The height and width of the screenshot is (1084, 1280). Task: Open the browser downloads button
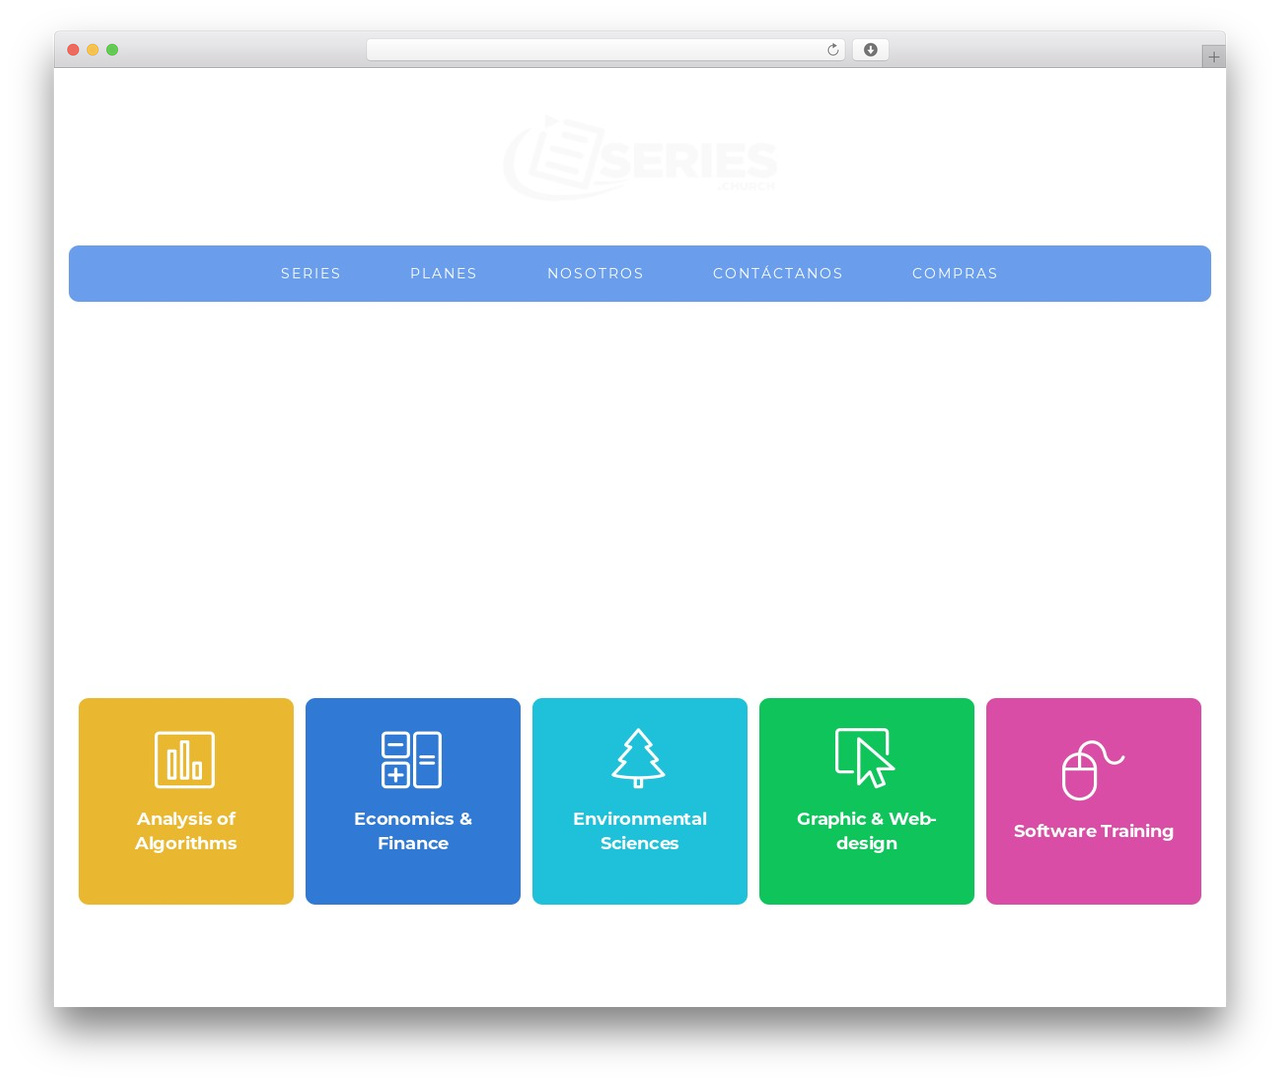pos(870,50)
